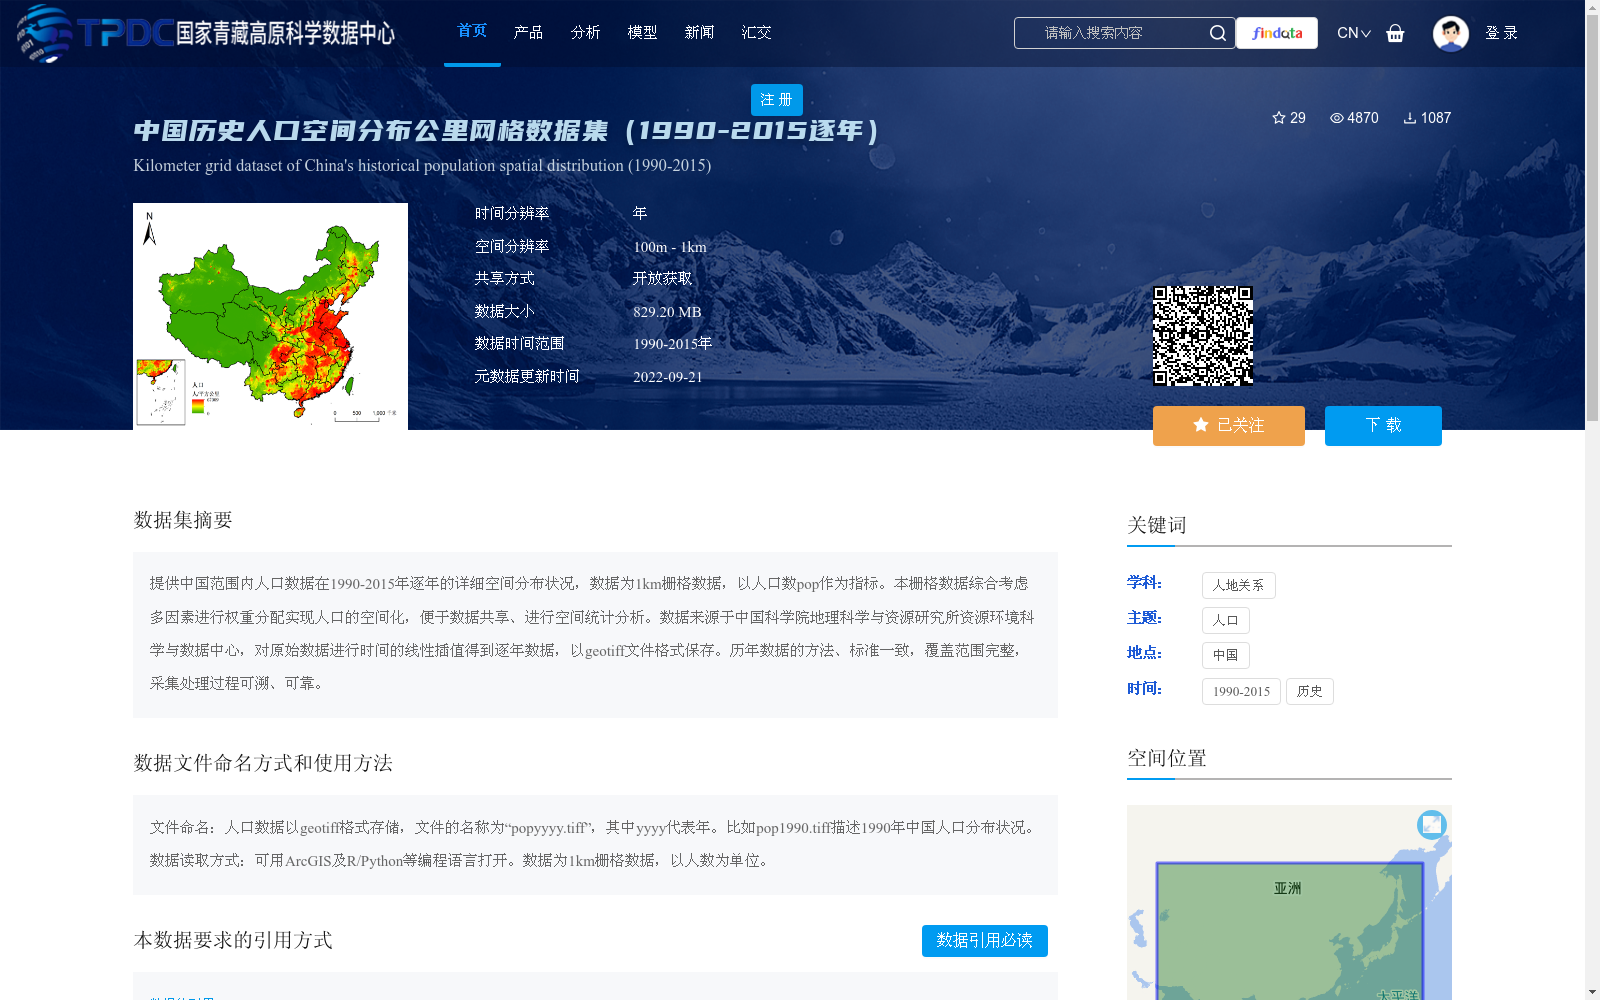Click the English dataset subtitle

pos(422,165)
